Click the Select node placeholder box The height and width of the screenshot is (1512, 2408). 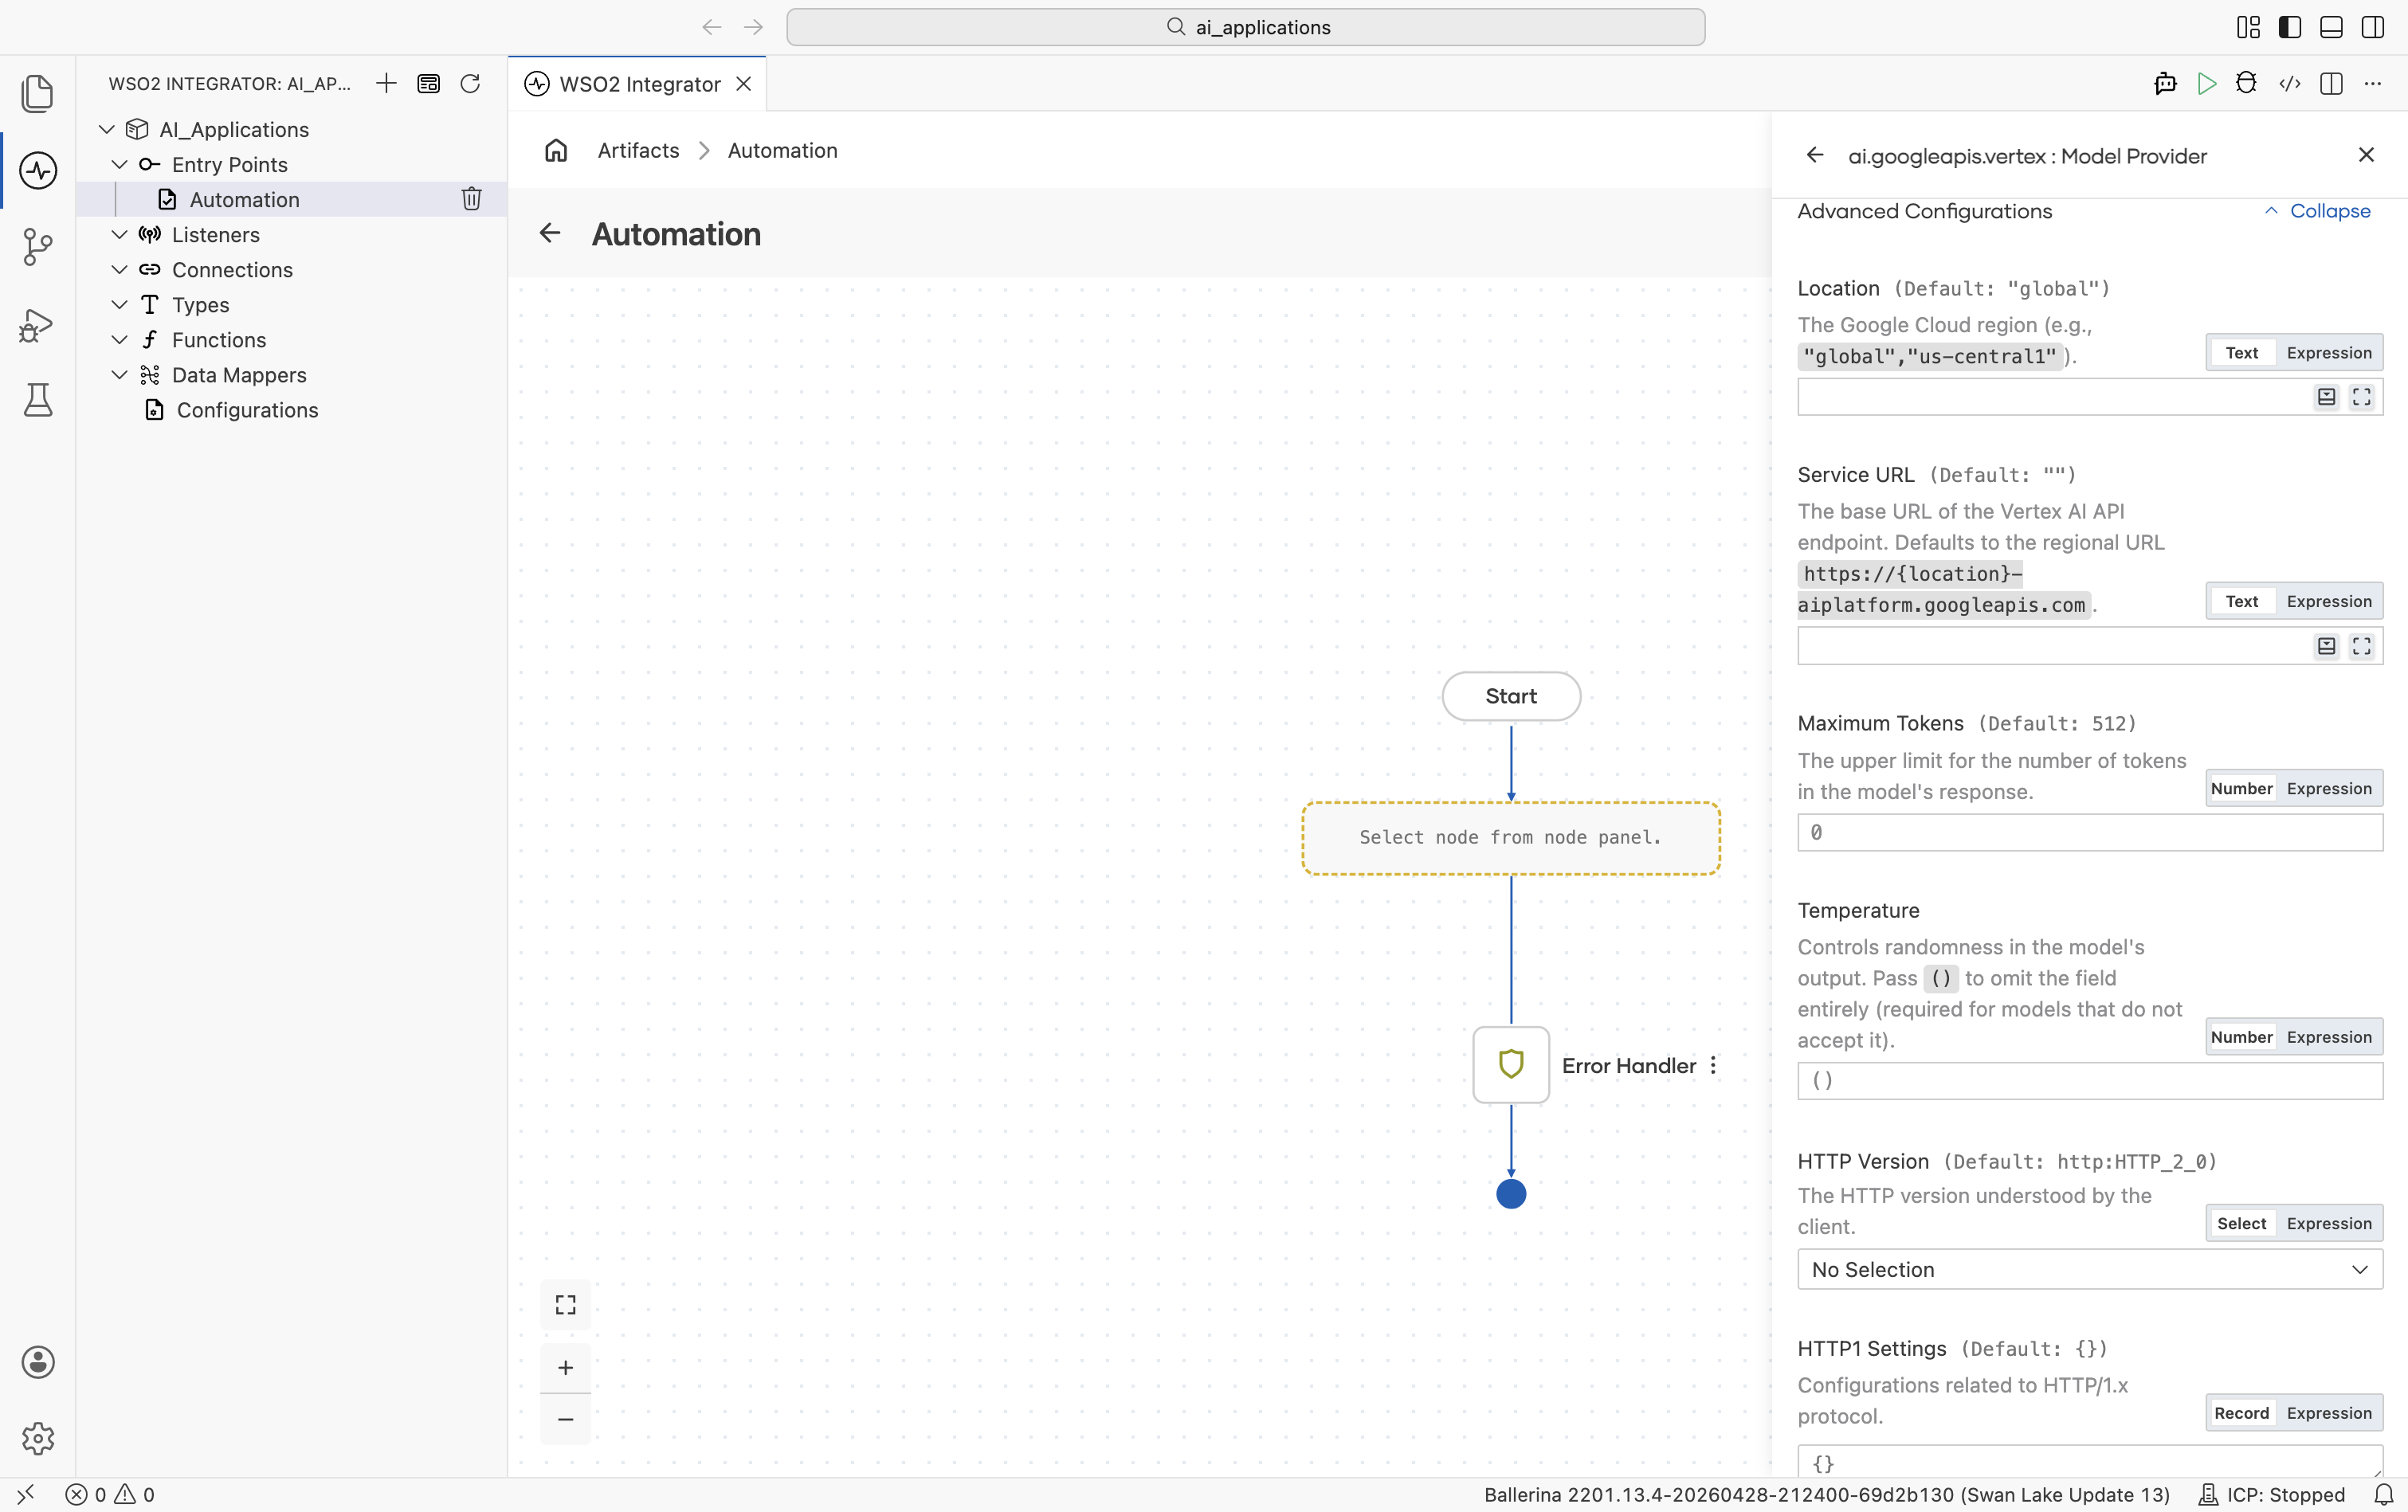click(1511, 838)
